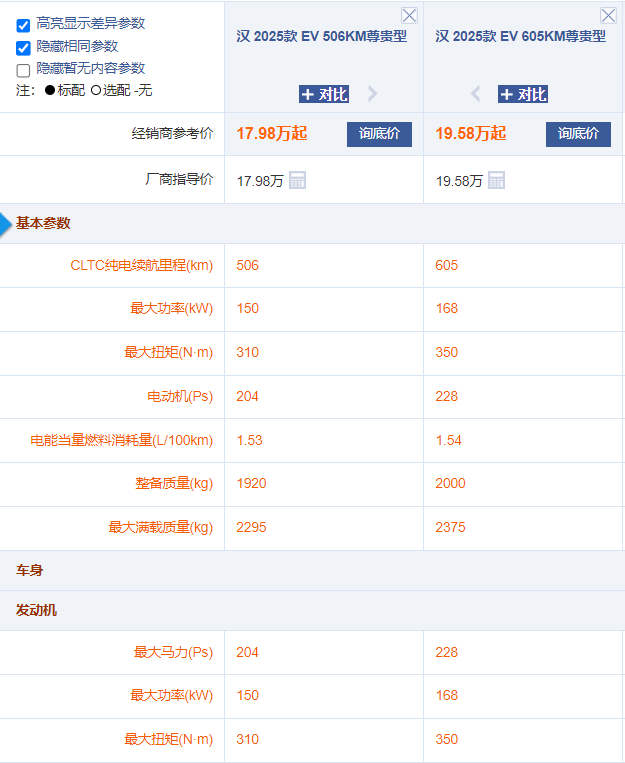Collapse the 发动机 section header
The height and width of the screenshot is (763, 625).
pyautogui.click(x=36, y=609)
